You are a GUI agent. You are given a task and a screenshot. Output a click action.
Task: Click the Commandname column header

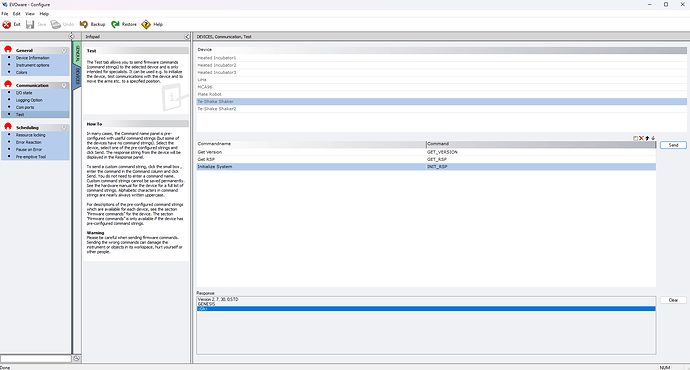tap(311, 144)
